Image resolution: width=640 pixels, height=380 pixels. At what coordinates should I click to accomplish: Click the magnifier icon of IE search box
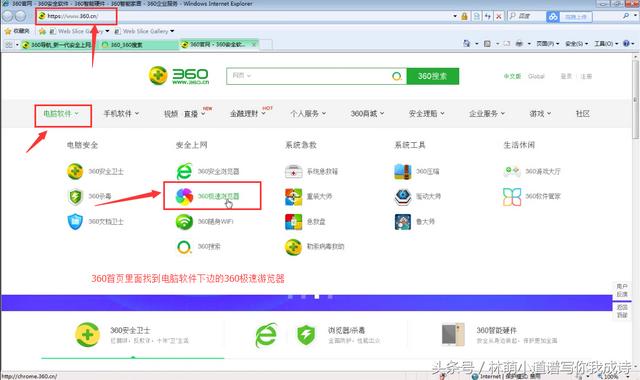click(626, 16)
